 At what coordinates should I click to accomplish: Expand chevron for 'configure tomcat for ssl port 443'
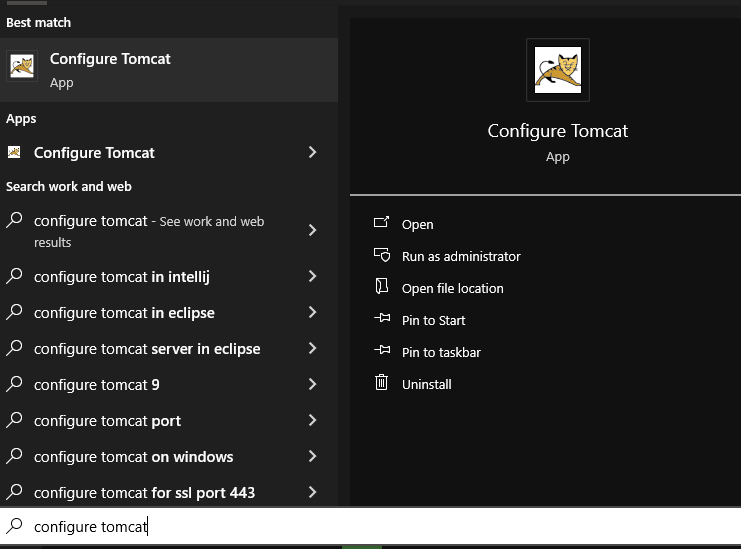[312, 492]
